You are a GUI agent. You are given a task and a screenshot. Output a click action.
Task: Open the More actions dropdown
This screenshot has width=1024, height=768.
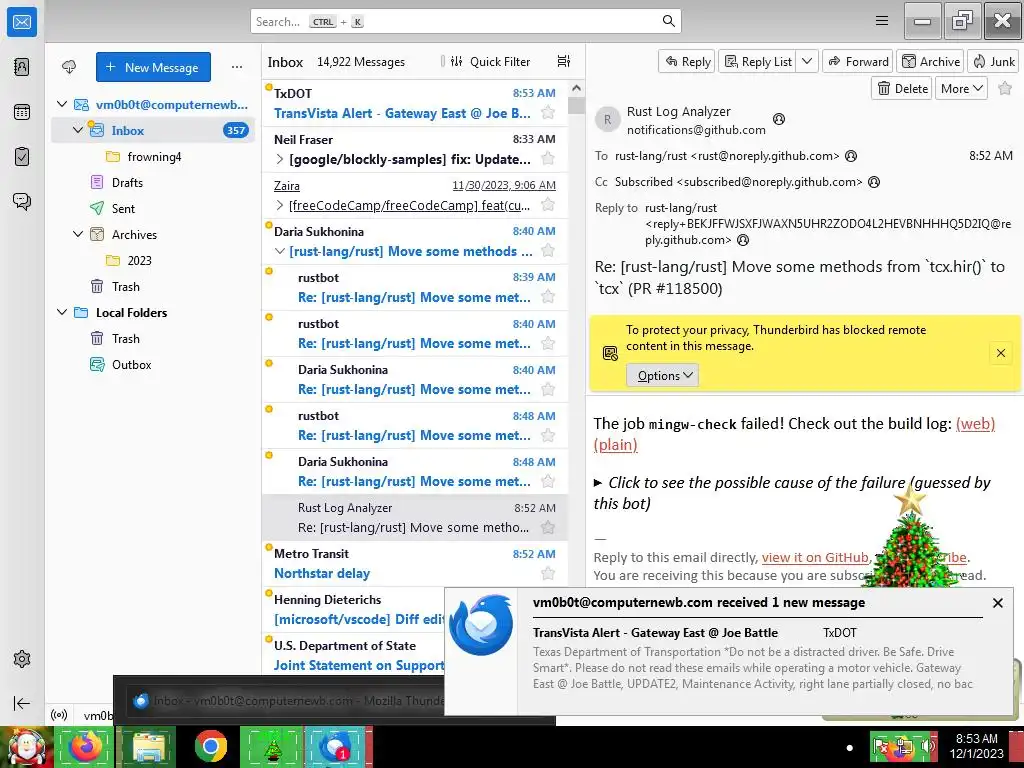click(961, 89)
